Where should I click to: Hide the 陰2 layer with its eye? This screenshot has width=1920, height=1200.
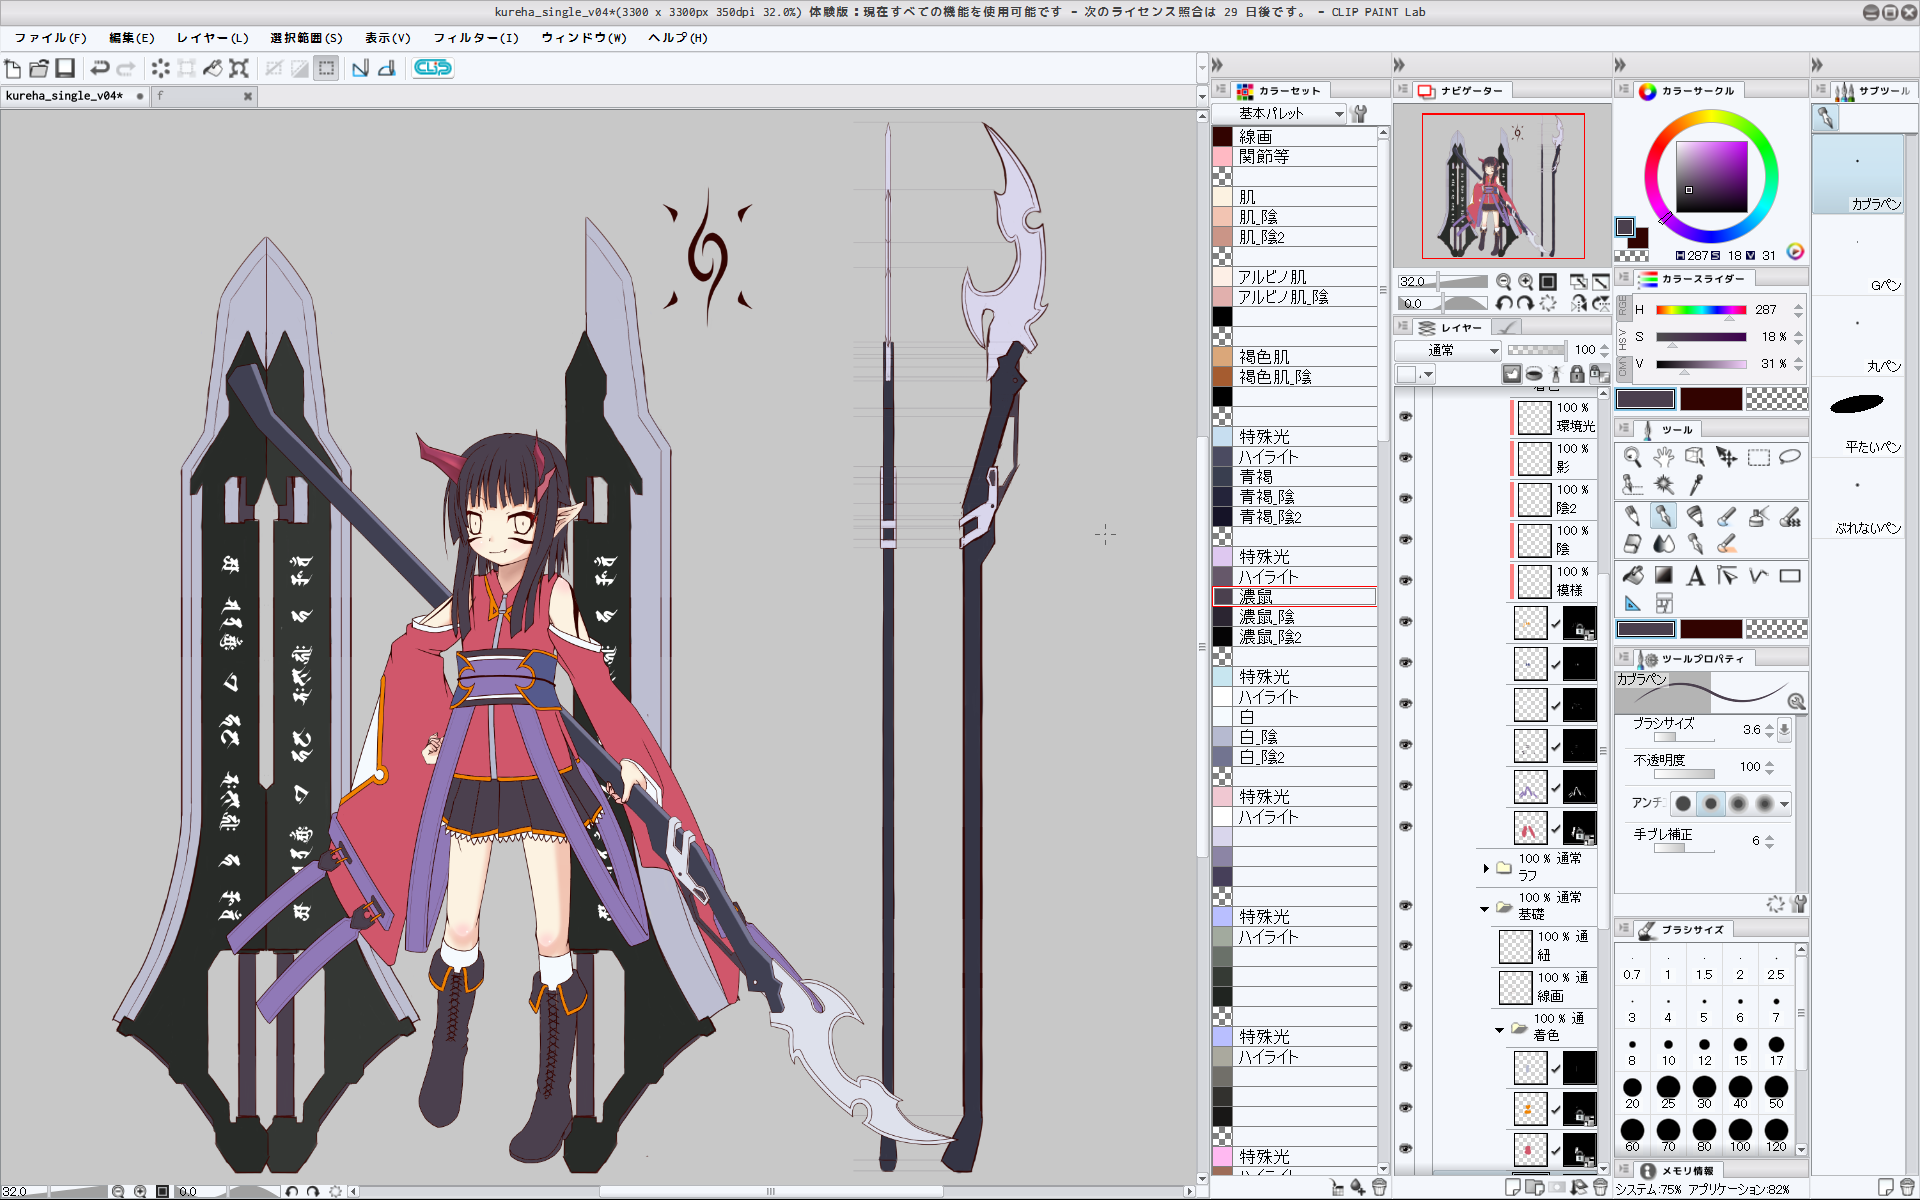1405,498
